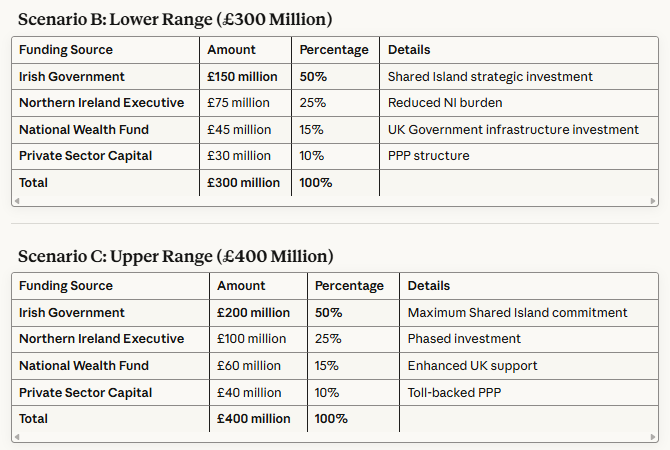Click the £300 million total cell
Viewport: 670px width, 450px height.
point(243,182)
